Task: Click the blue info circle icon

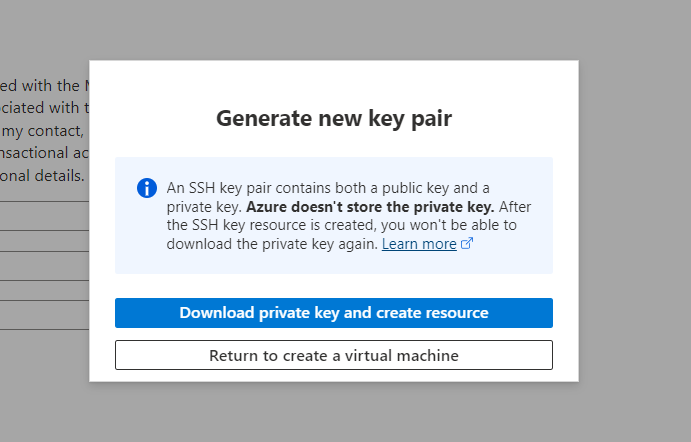Action: [147, 188]
